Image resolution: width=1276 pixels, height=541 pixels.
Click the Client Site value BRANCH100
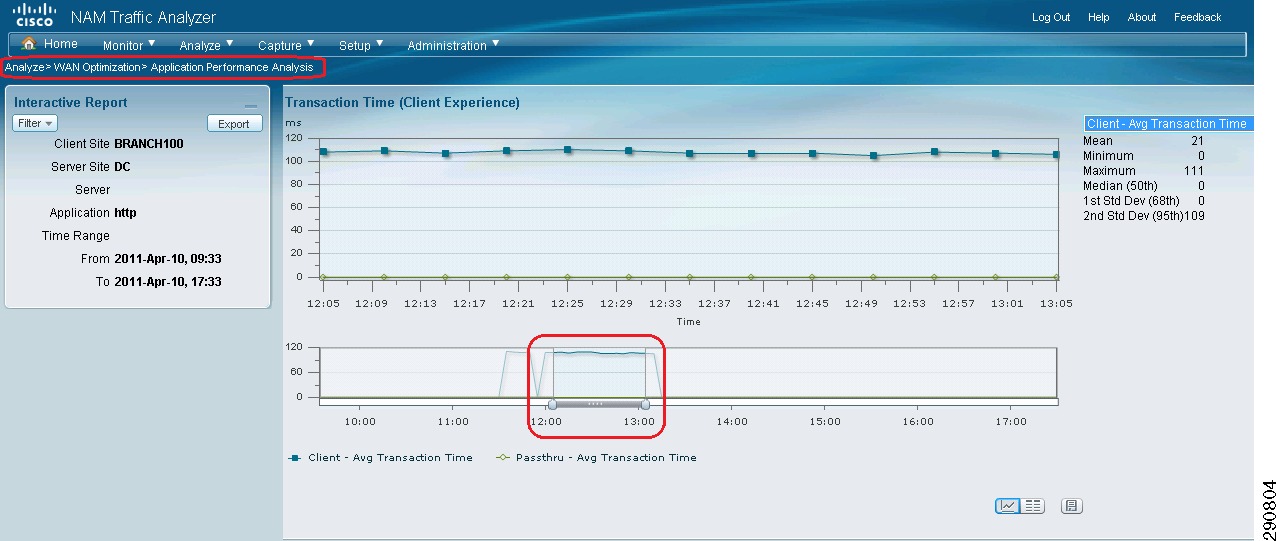(149, 144)
